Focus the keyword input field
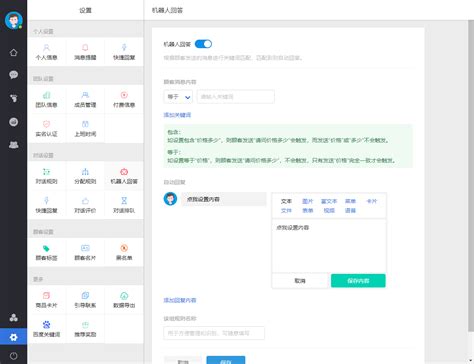The height and width of the screenshot is (364, 474). coord(236,97)
